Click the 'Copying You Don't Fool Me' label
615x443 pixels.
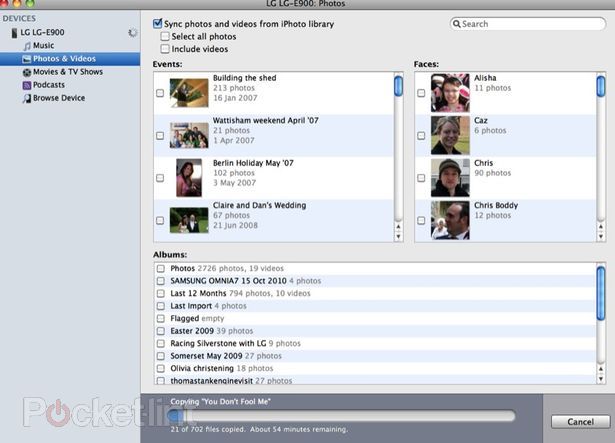220,401
